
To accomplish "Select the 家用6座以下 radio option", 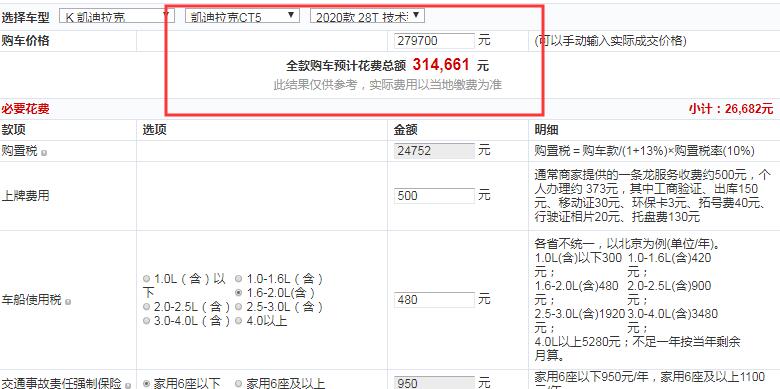I will coord(146,384).
